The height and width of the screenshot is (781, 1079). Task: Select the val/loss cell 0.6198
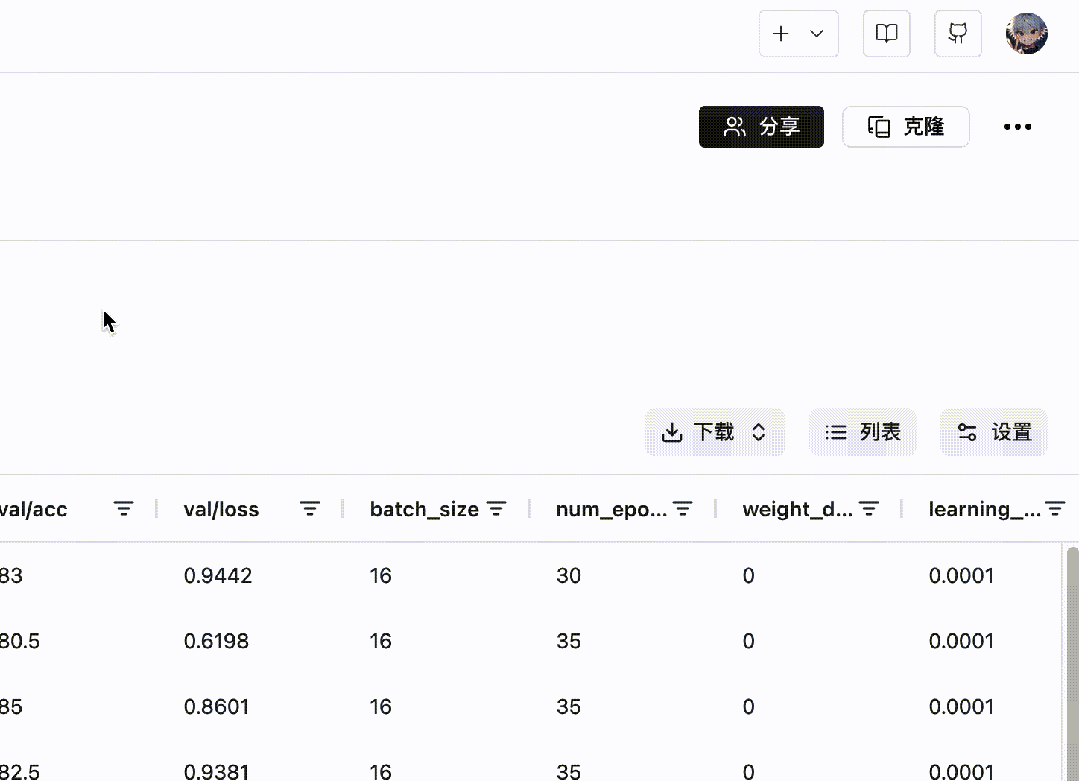coord(216,641)
